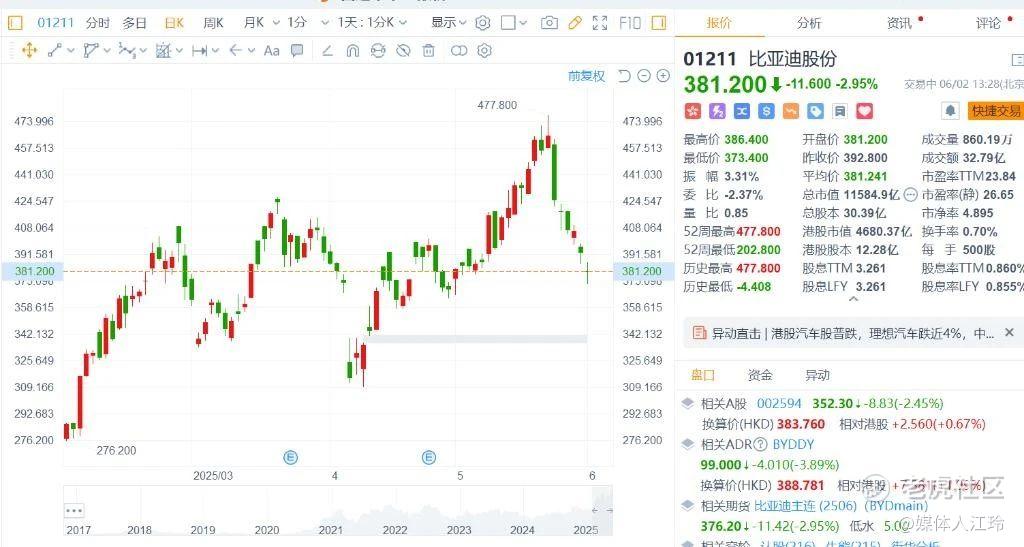Toggle the right sidebar panel icon
This screenshot has height=547, width=1024.
tap(659, 23)
